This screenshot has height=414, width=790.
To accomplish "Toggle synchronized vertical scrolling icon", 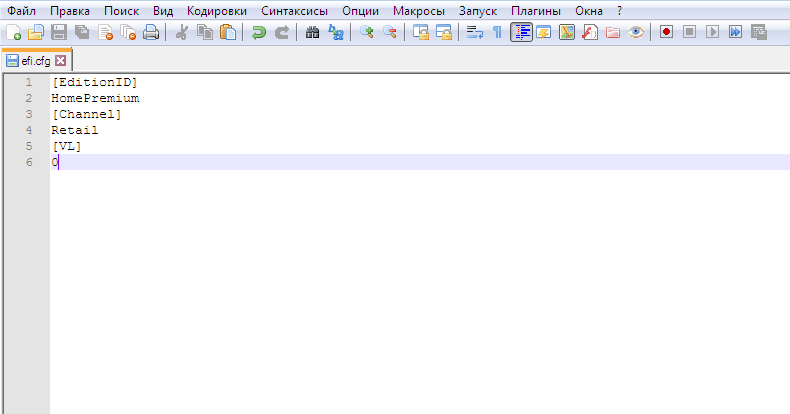I will (420, 33).
